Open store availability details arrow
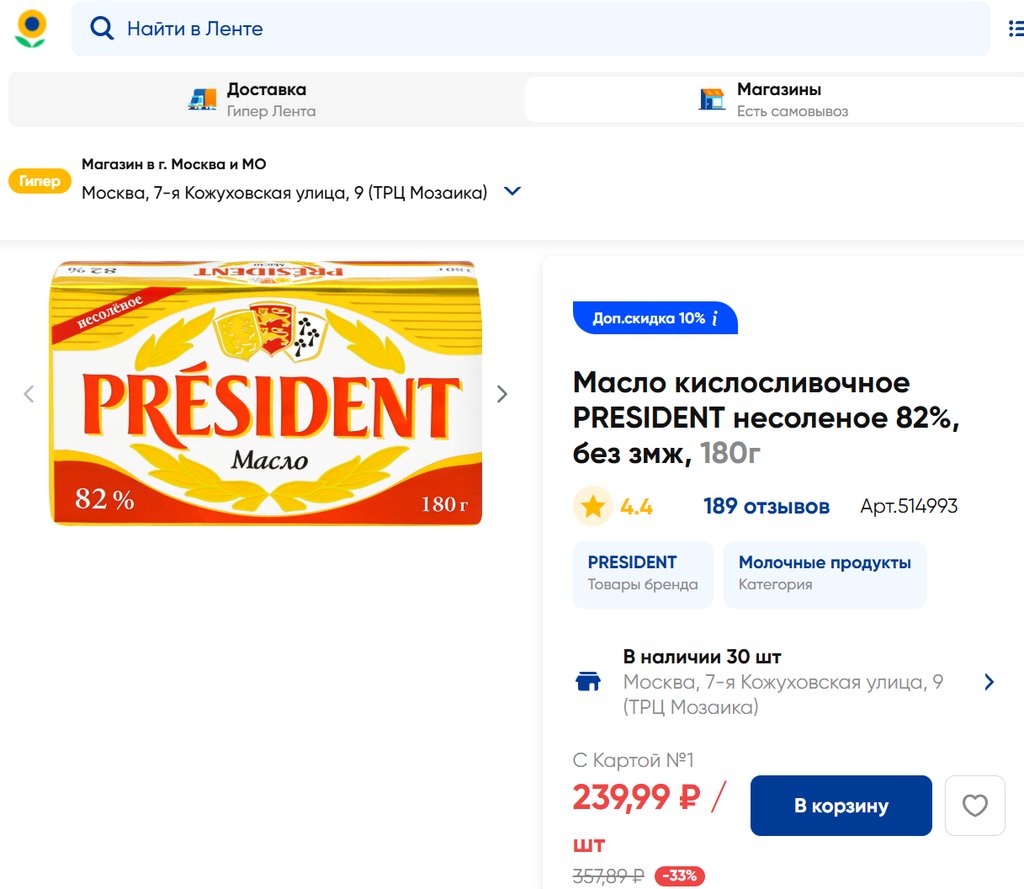Image resolution: width=1024 pixels, height=889 pixels. click(x=989, y=682)
